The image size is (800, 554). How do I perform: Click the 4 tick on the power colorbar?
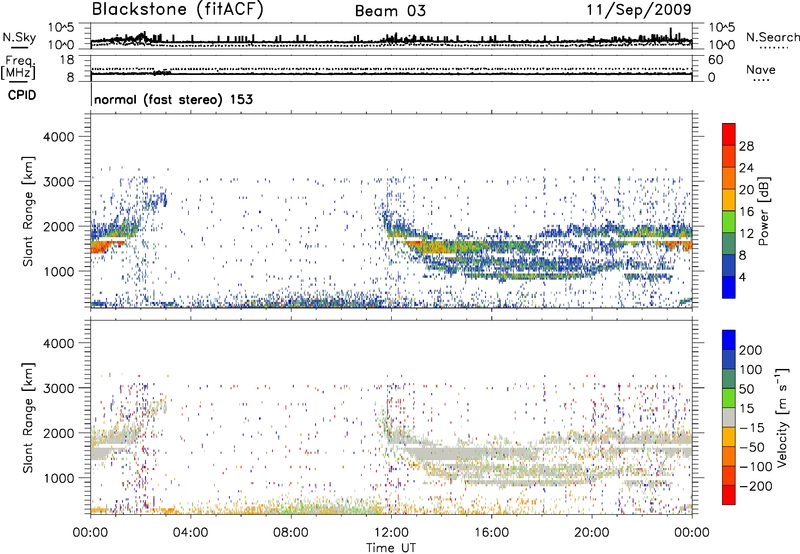[x=743, y=277]
